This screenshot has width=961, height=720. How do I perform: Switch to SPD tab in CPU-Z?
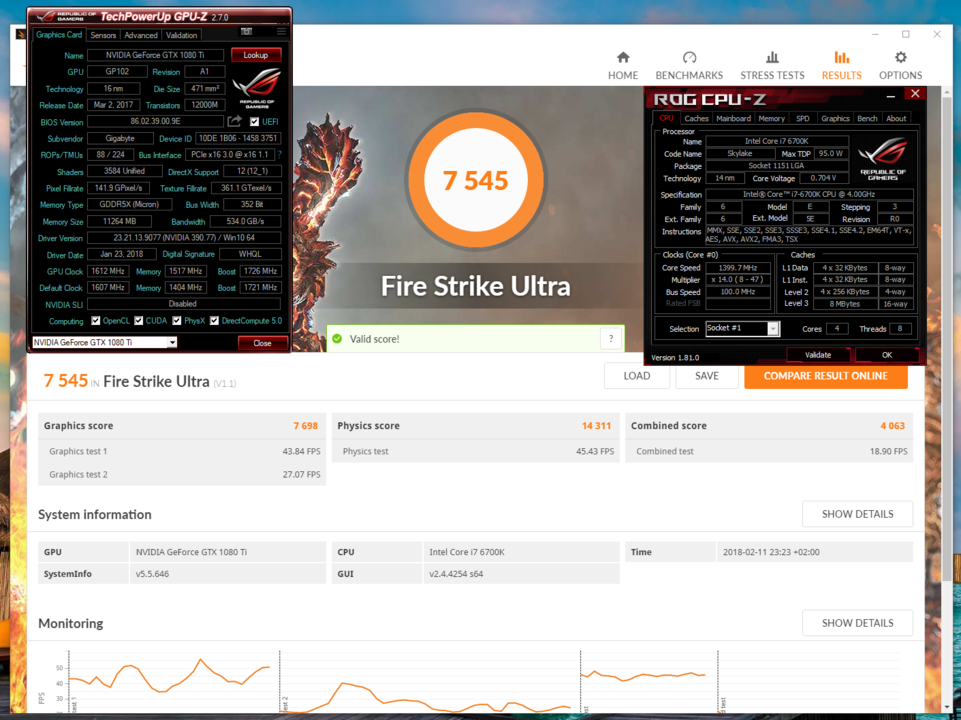click(803, 119)
